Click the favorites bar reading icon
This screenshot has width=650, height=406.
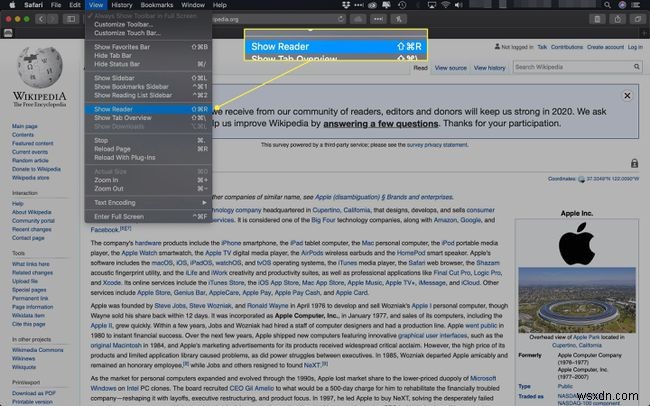(8, 33)
